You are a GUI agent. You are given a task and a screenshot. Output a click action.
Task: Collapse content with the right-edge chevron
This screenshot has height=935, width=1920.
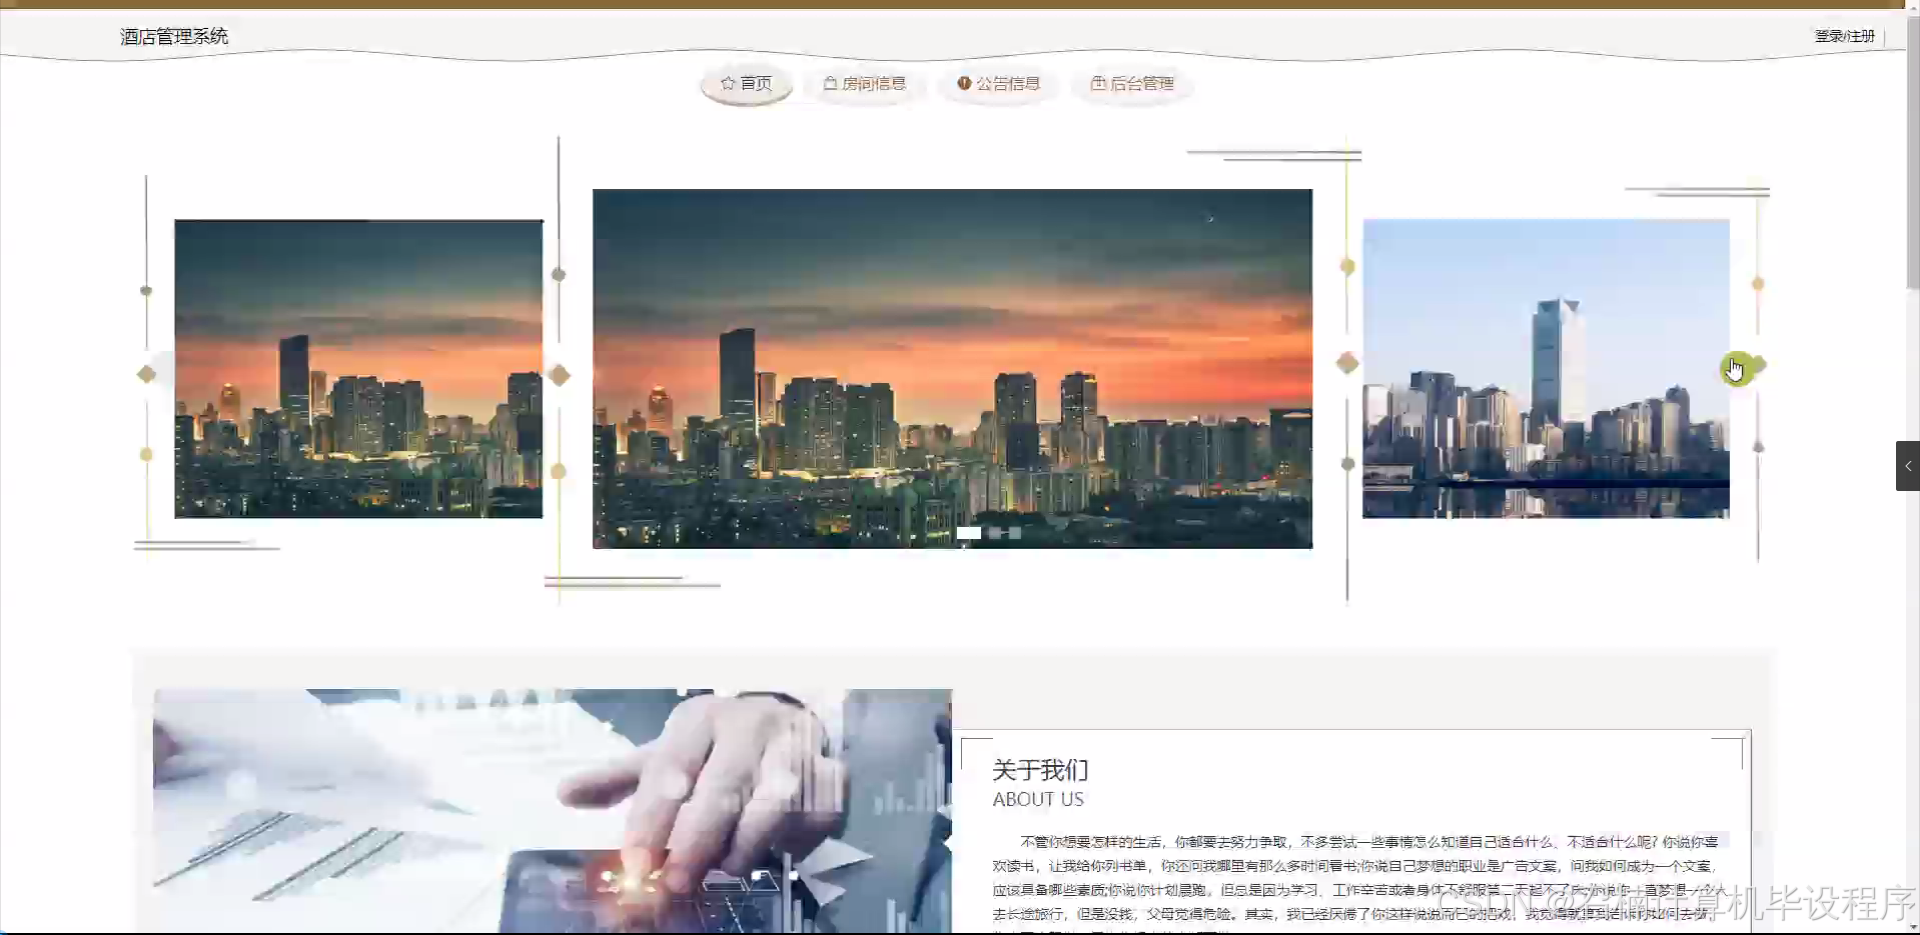click(1908, 466)
